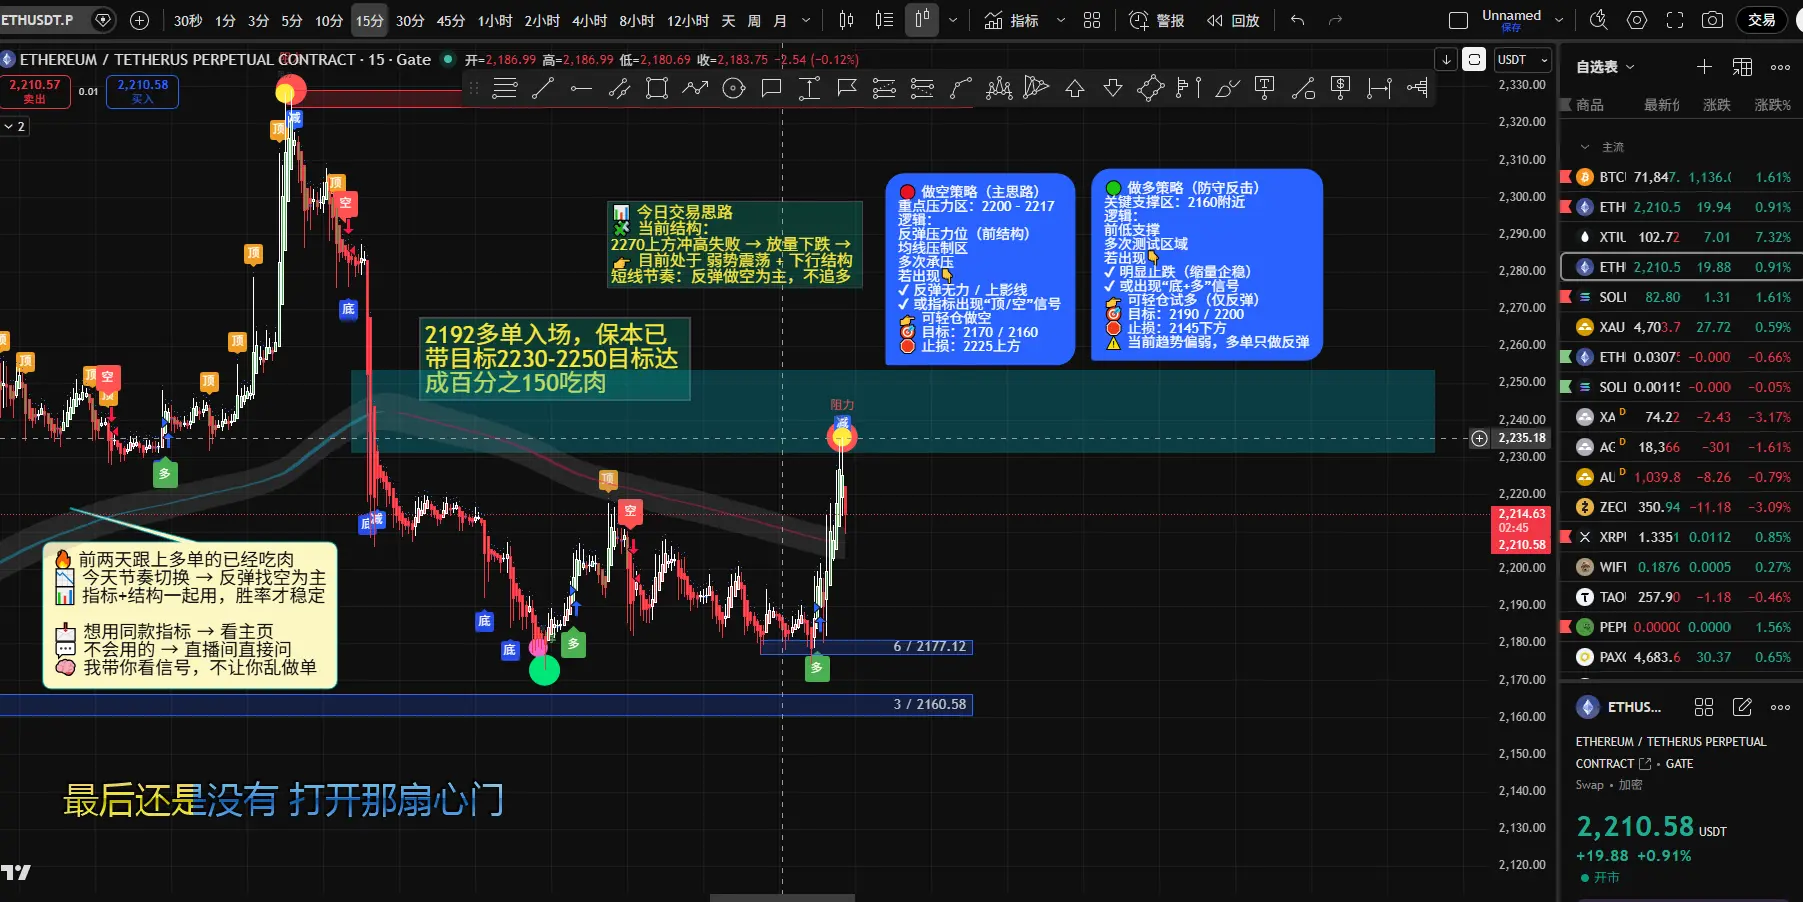Expand the 自选表 watchlist dropdown
This screenshot has width=1803, height=902.
point(1605,67)
